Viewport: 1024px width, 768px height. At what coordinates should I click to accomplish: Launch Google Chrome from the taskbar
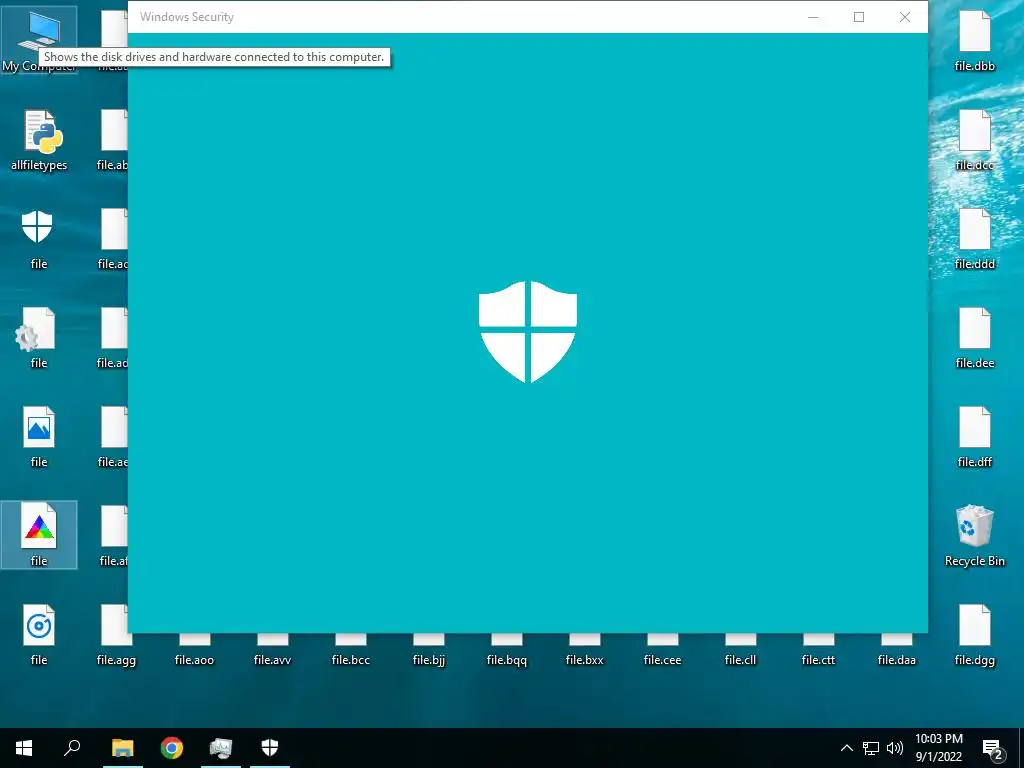click(x=172, y=748)
